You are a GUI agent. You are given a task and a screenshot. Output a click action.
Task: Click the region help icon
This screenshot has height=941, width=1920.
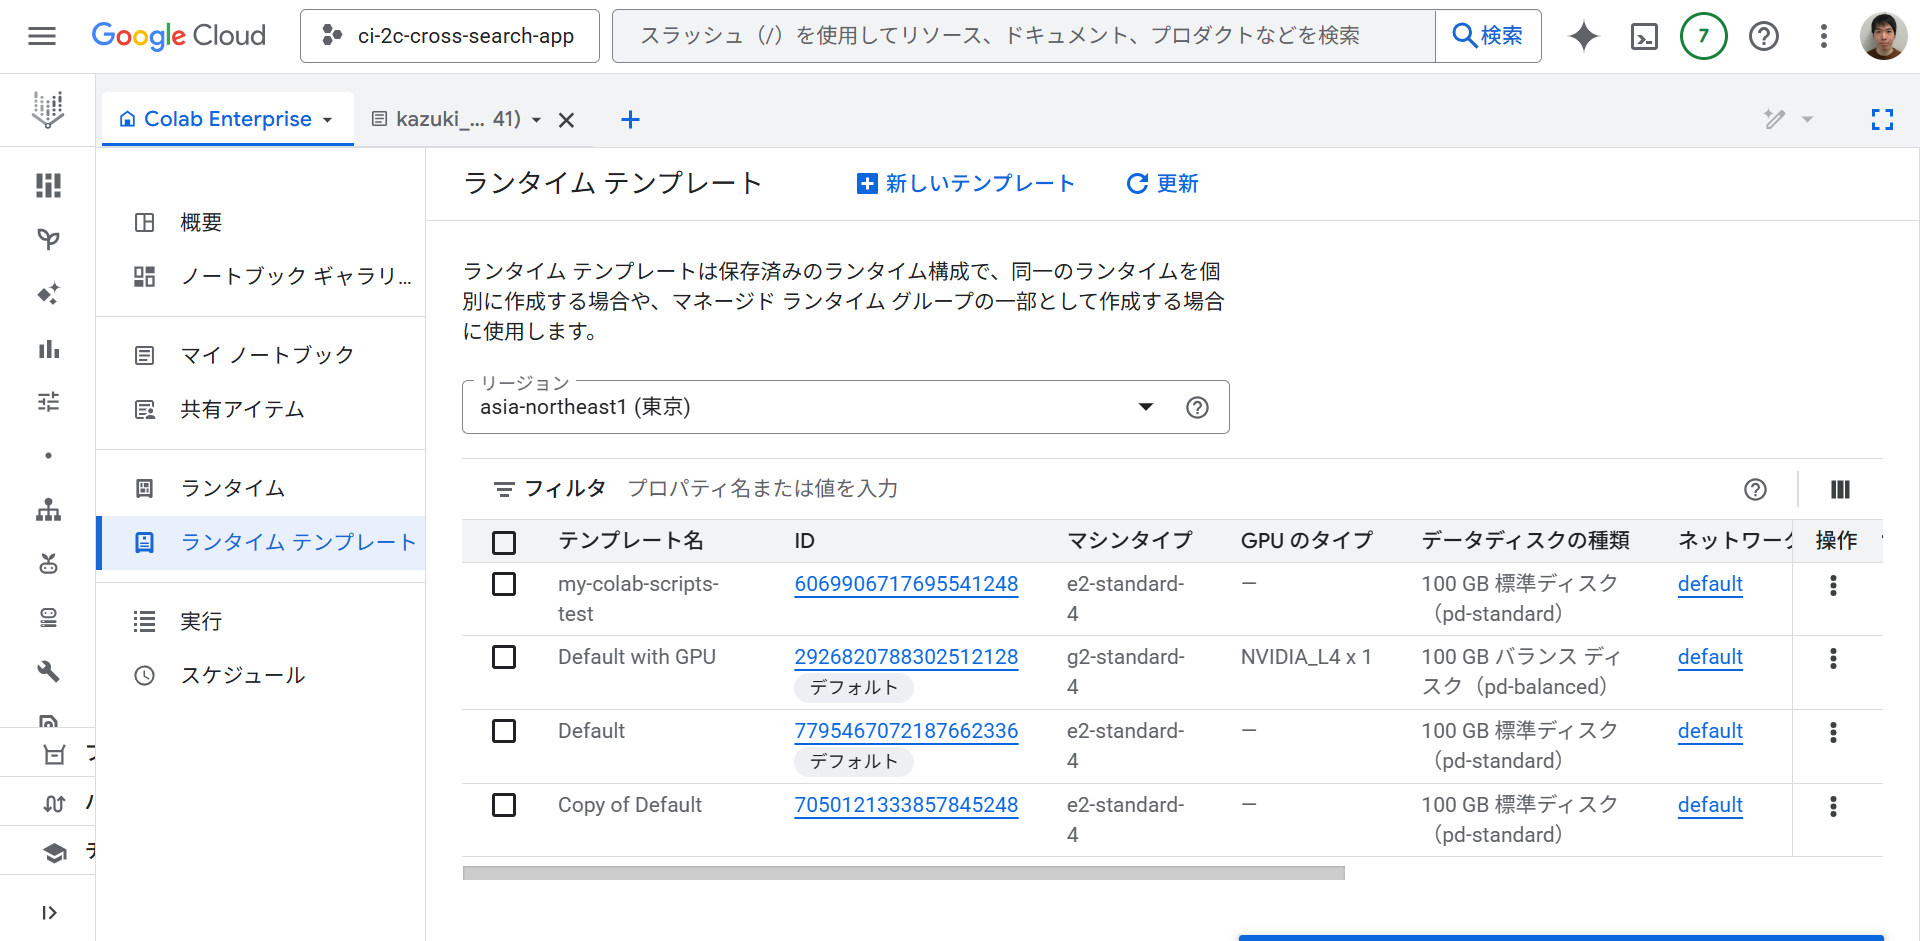click(x=1197, y=407)
